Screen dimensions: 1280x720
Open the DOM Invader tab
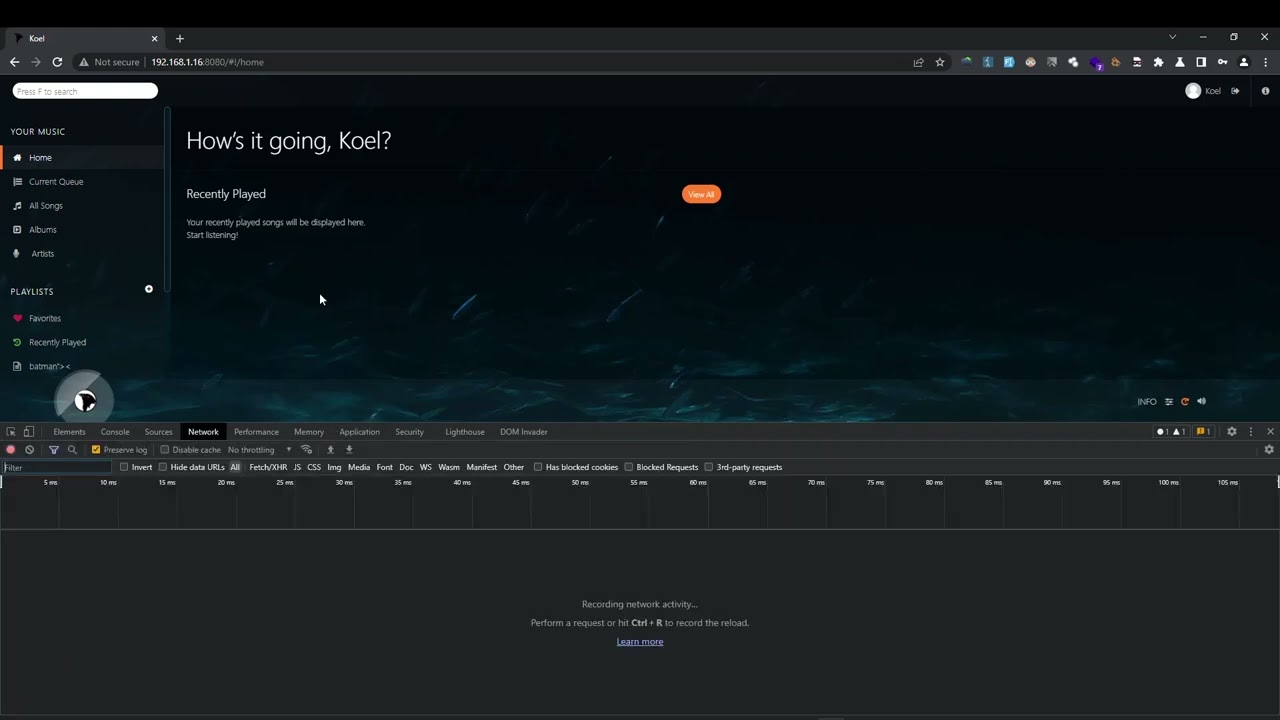click(524, 432)
